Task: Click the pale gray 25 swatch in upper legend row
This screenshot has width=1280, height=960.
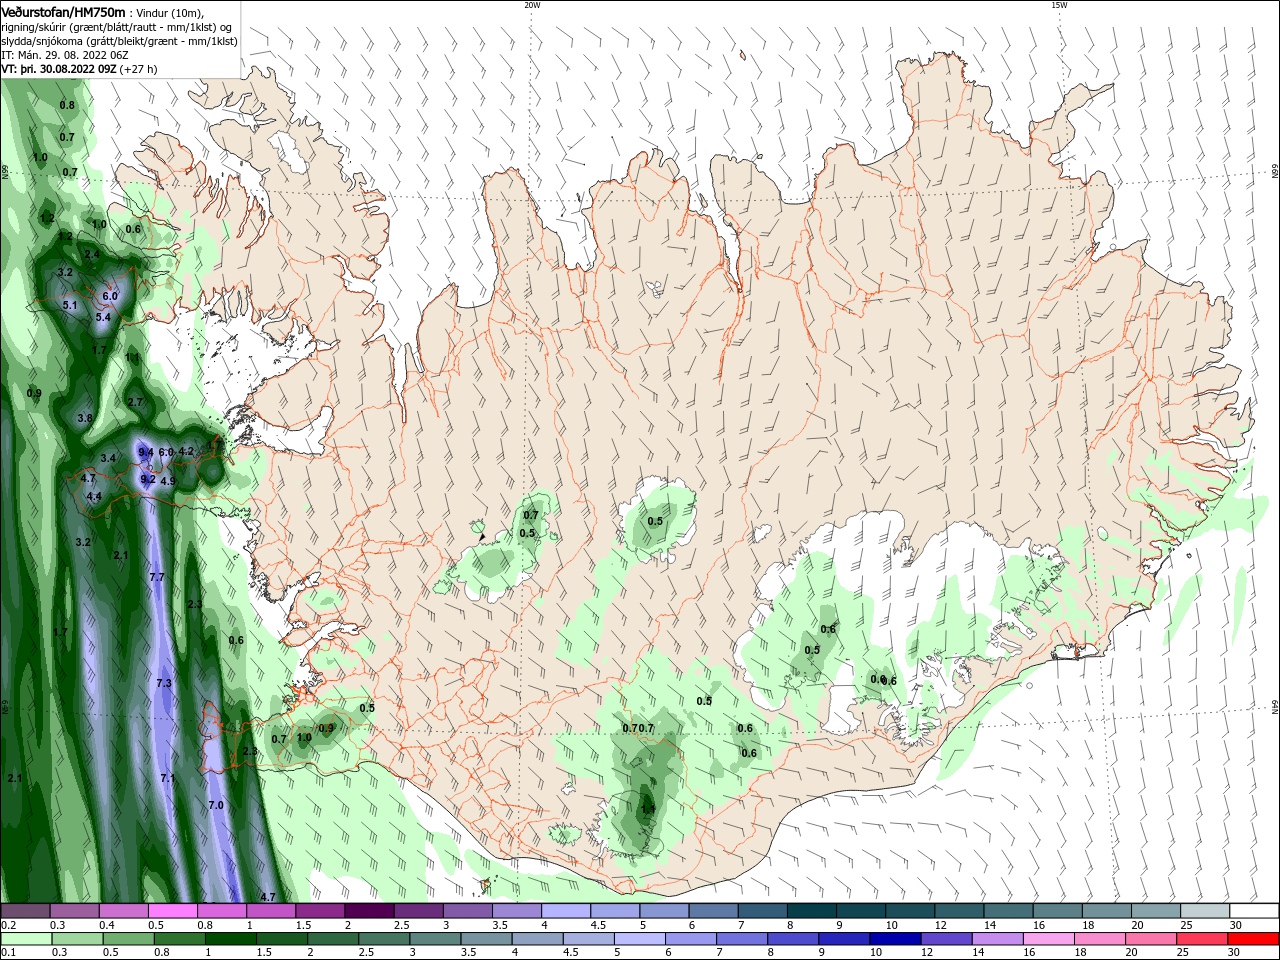Action: pyautogui.click(x=1205, y=911)
